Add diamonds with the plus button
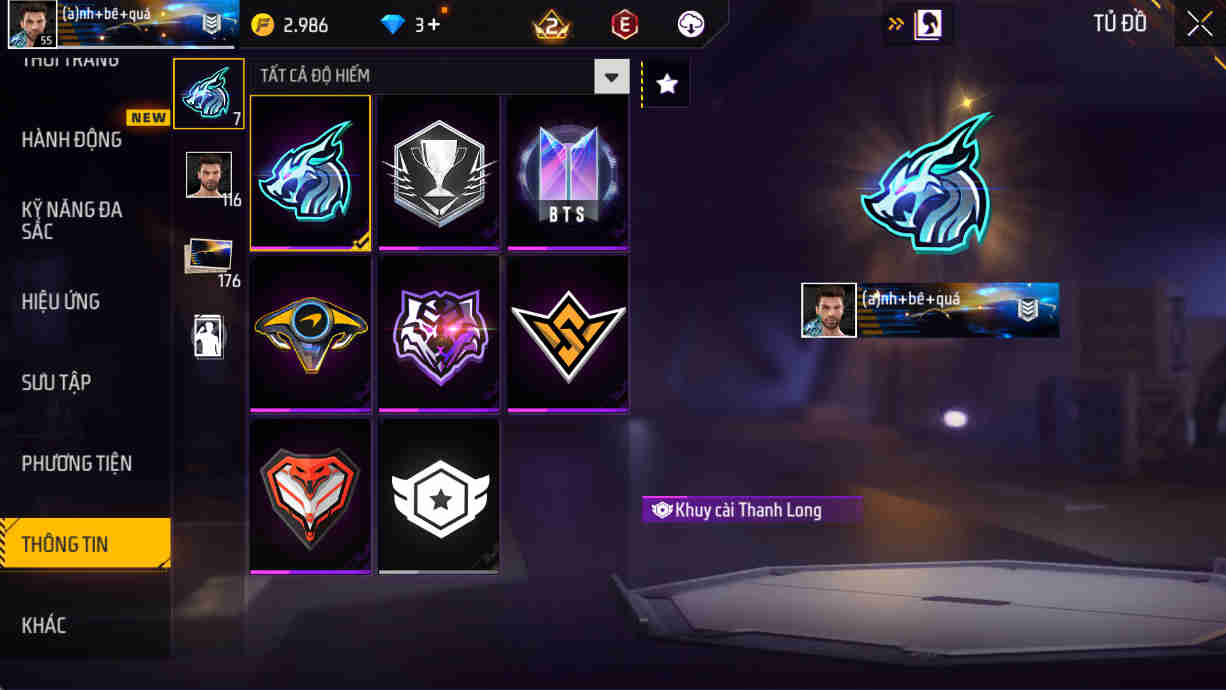1226x690 pixels. point(433,25)
